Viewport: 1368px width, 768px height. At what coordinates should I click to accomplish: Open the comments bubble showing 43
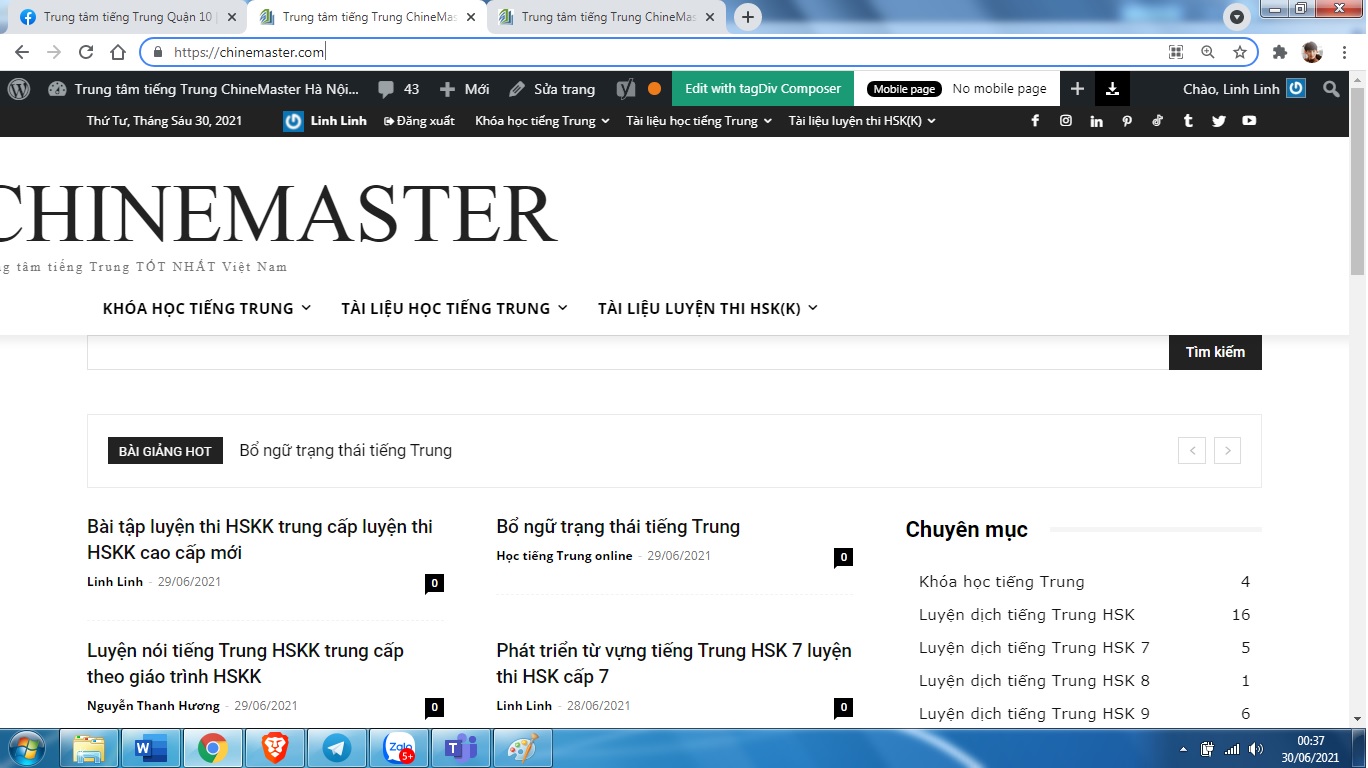coord(398,89)
